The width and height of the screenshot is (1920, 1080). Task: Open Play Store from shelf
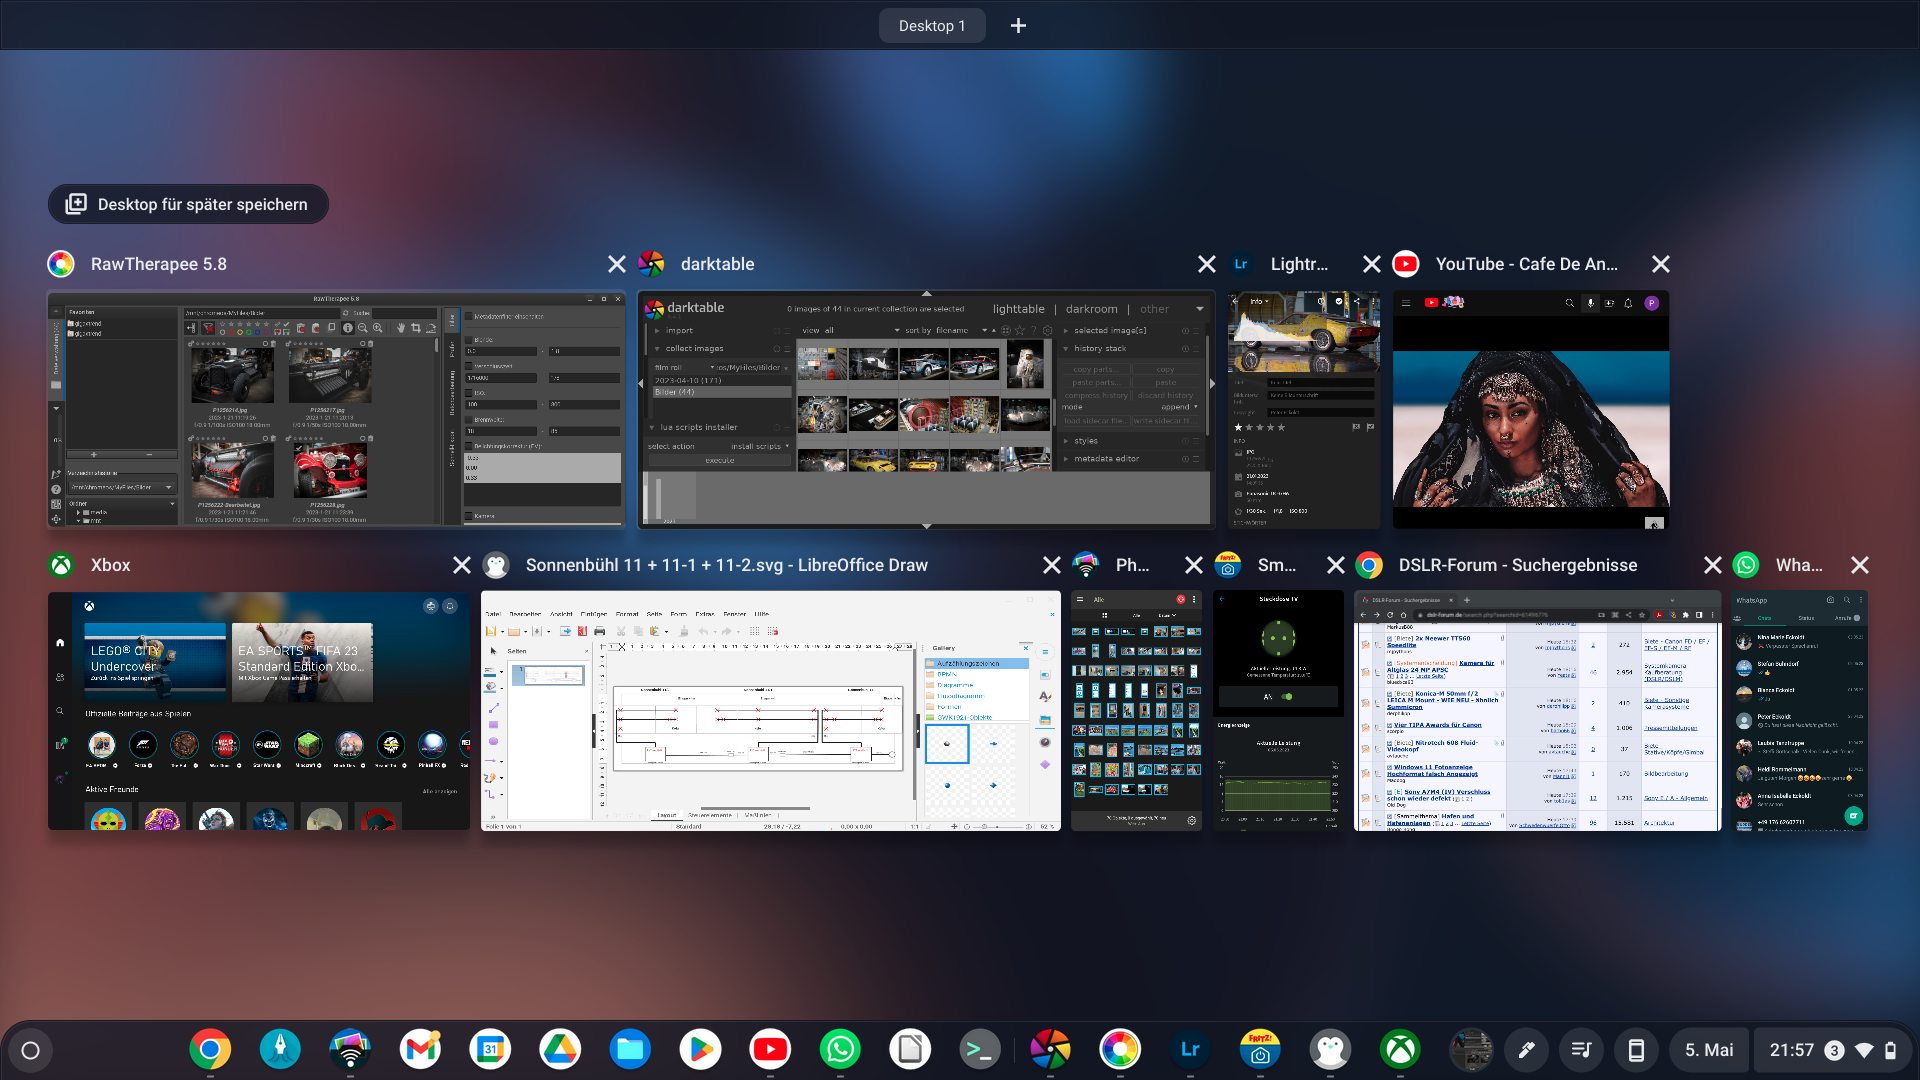700,1050
